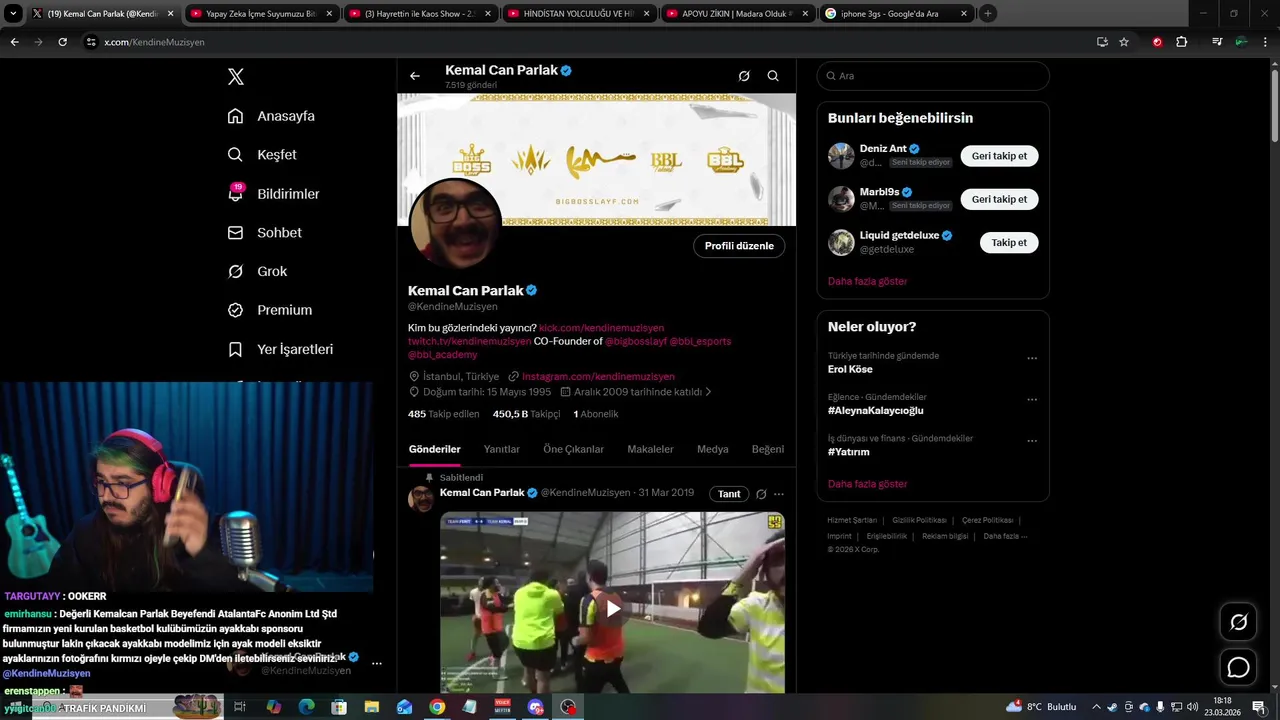This screenshot has height=720, width=1280.
Task: Switch to the iphone 3gs Google tab
Action: pyautogui.click(x=897, y=14)
